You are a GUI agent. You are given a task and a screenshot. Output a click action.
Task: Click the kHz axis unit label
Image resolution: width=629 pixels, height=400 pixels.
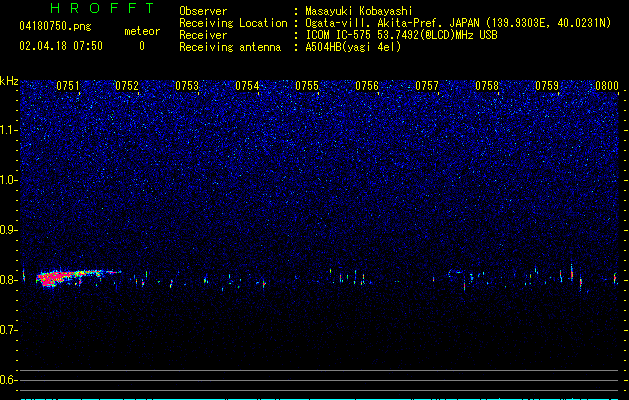click(x=9, y=81)
